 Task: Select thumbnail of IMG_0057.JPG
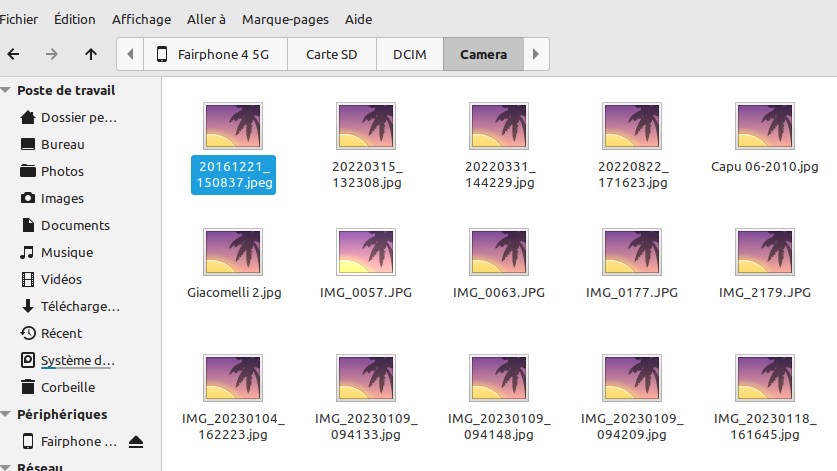366,252
